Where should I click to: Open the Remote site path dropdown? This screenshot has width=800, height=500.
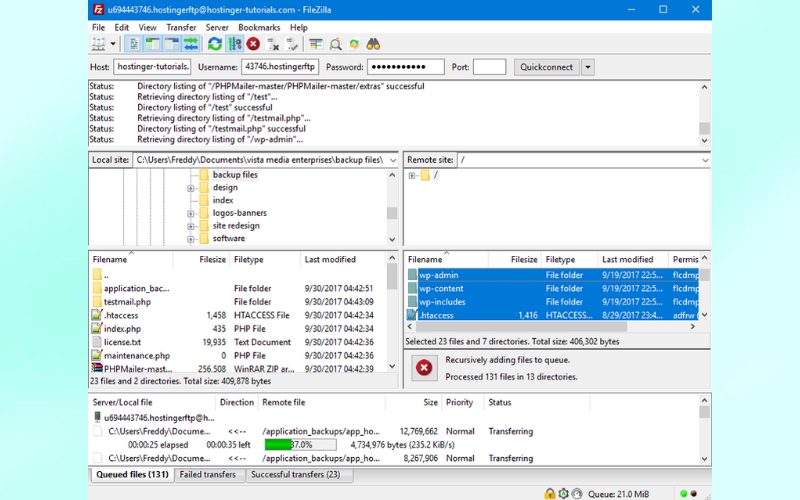[x=705, y=160]
